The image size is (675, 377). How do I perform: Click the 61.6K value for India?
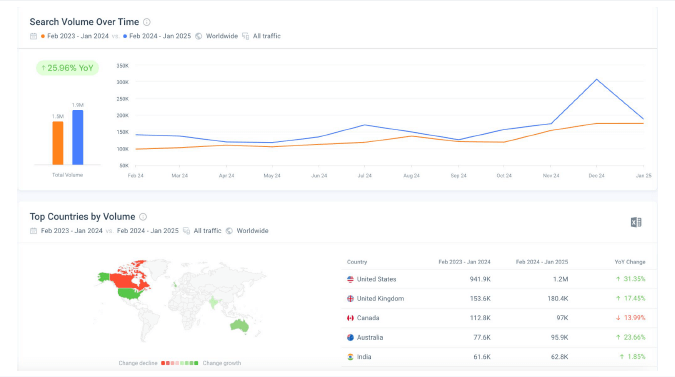pyautogui.click(x=482, y=357)
